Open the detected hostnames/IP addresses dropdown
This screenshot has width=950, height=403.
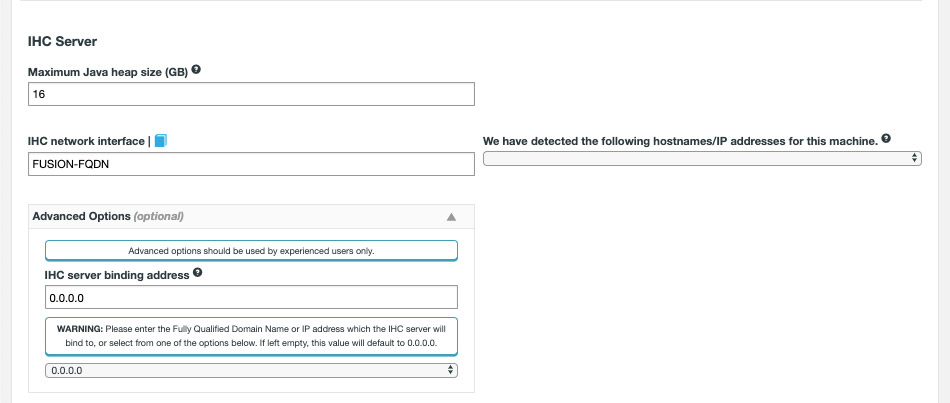pyautogui.click(x=702, y=158)
